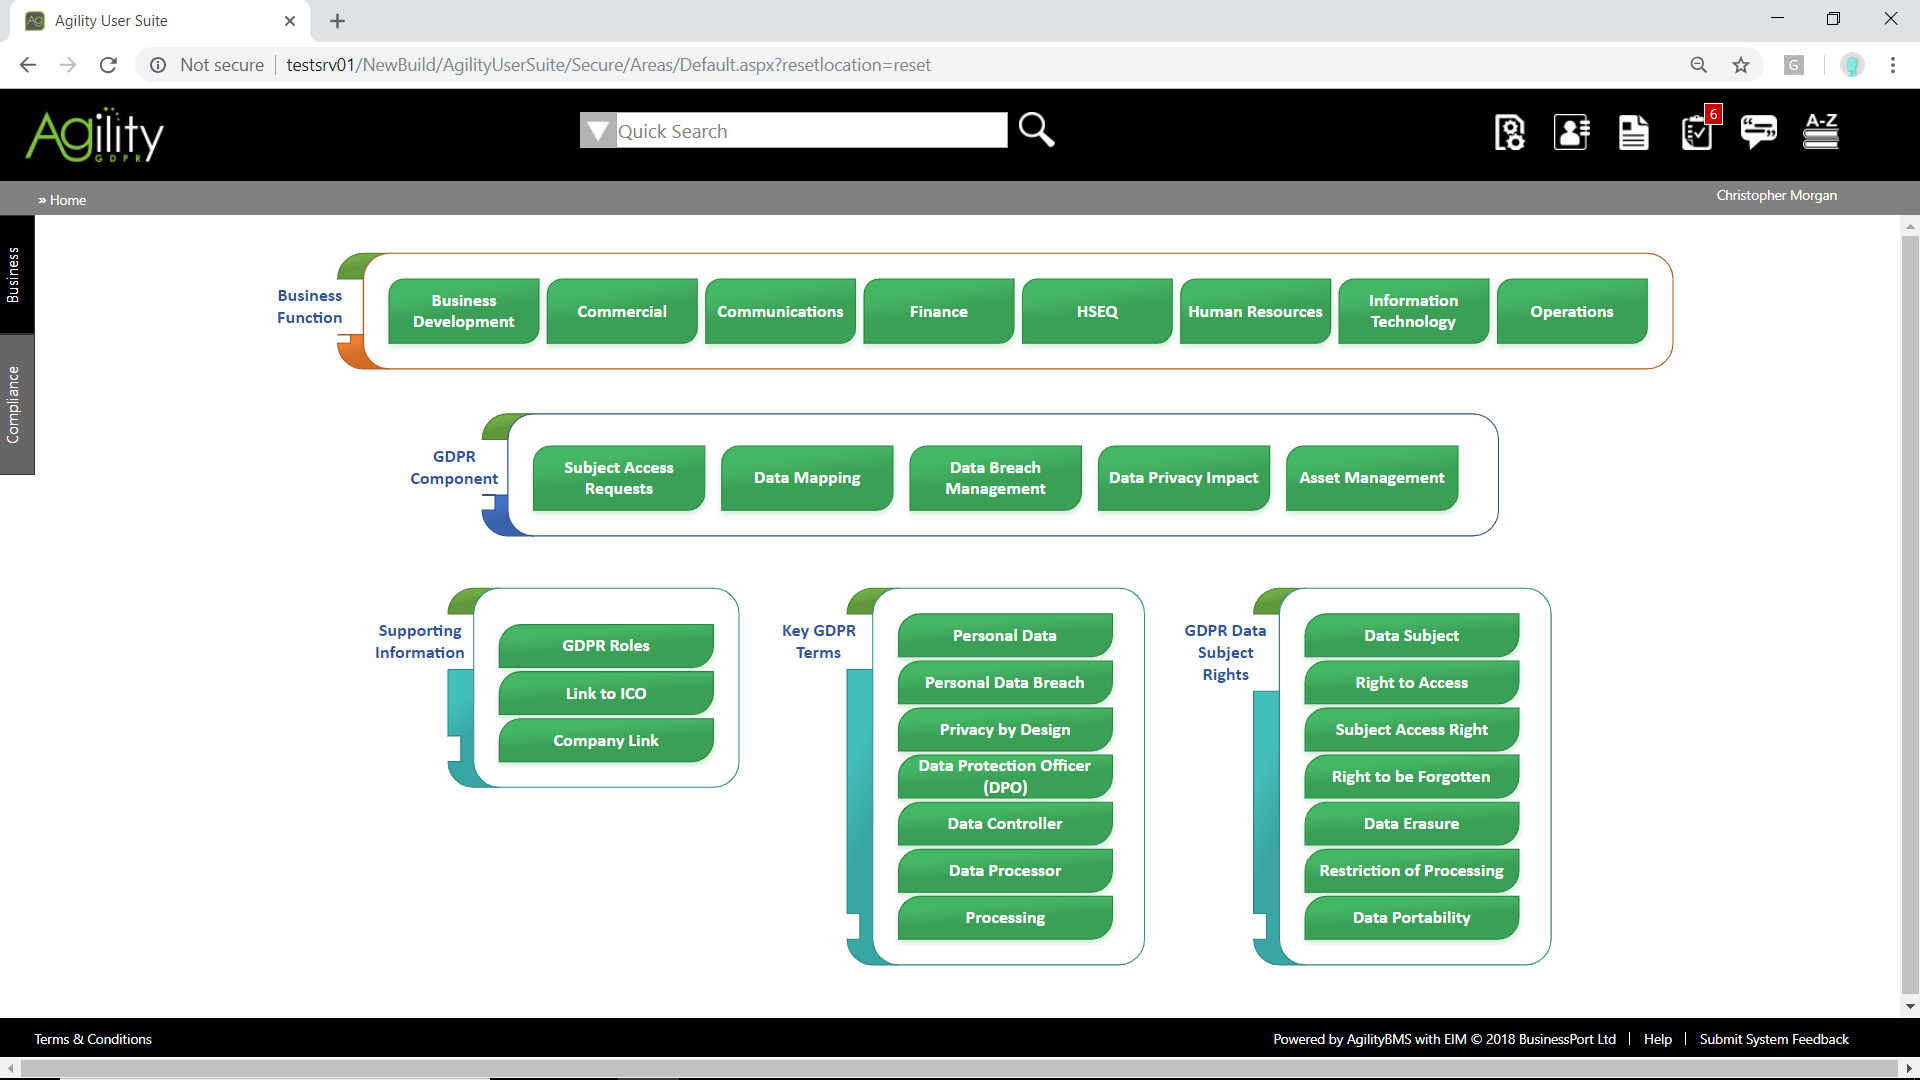
Task: Open the contacts address book icon
Action: coord(1571,132)
